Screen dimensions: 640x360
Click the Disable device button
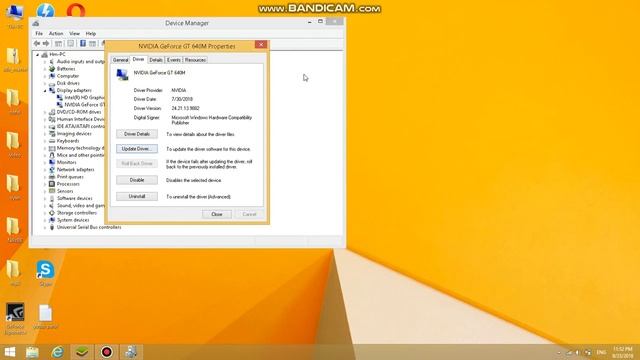(x=137, y=180)
